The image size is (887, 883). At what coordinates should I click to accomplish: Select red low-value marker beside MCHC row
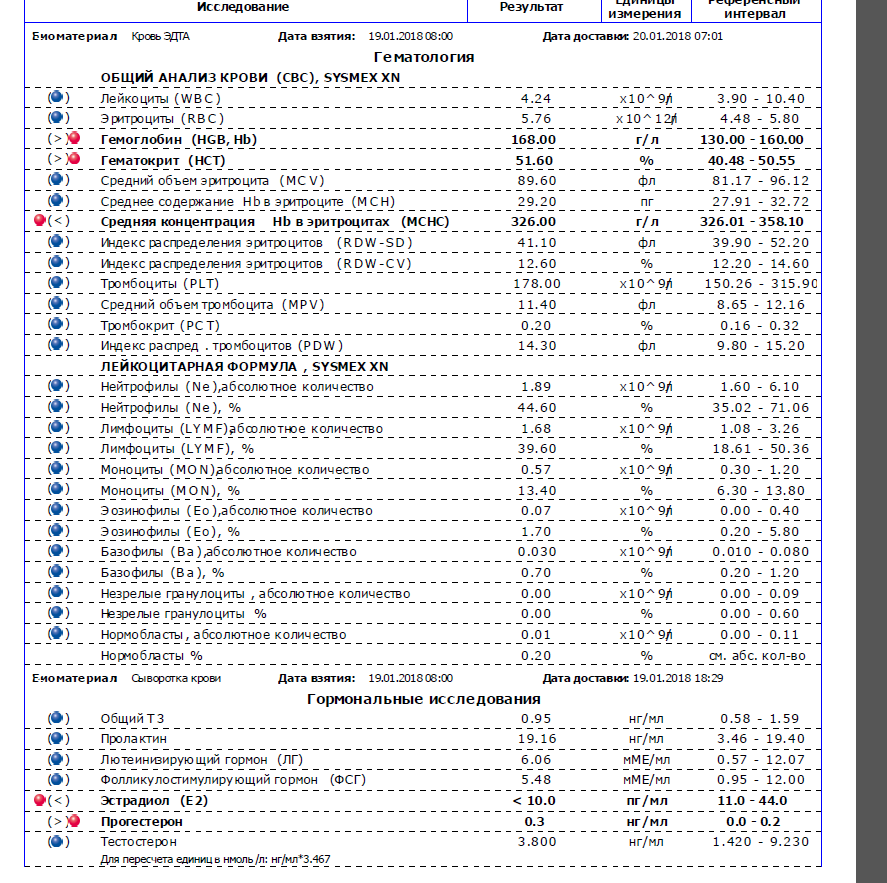point(40,222)
